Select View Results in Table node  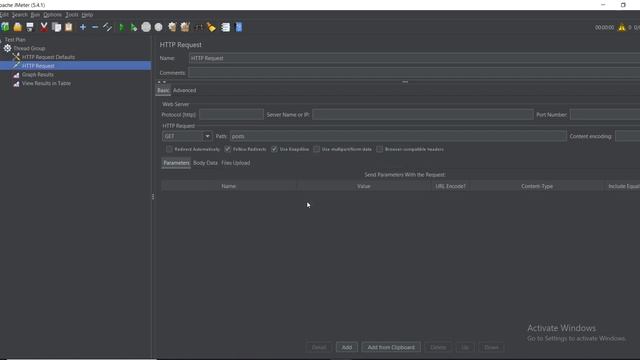(46, 83)
